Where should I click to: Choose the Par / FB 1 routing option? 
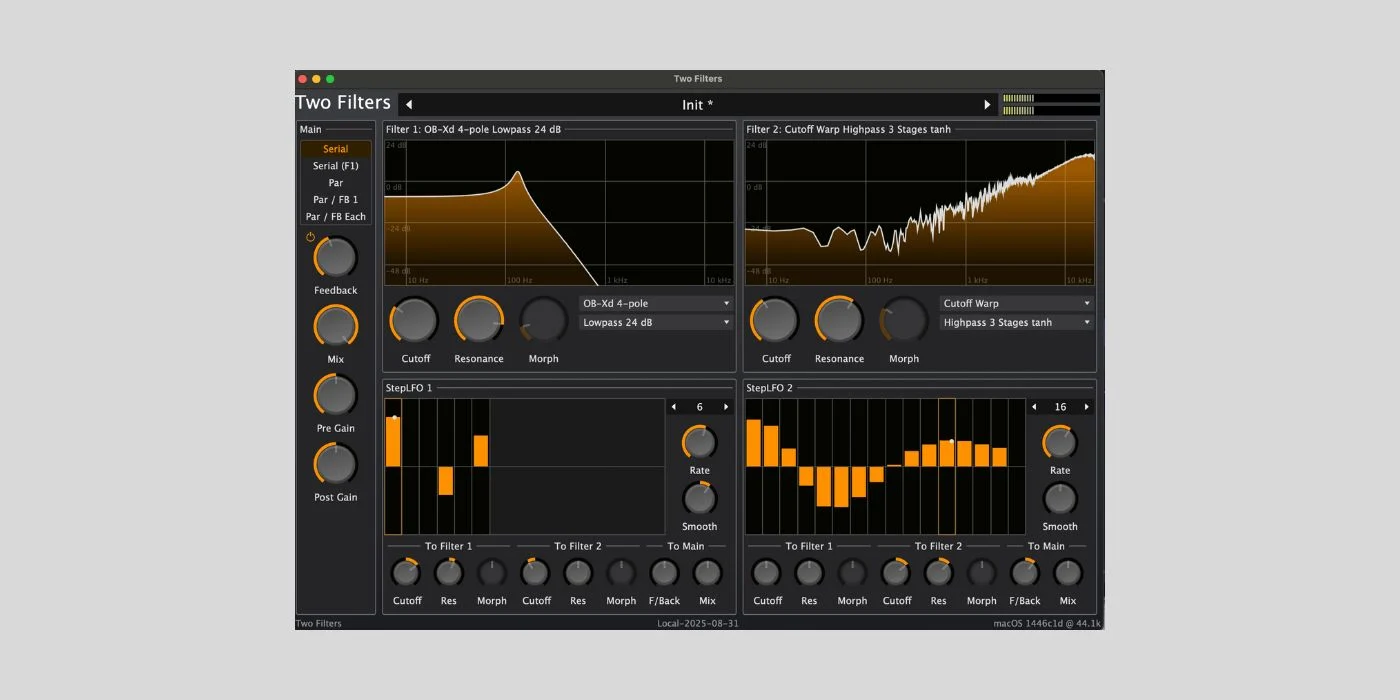click(x=335, y=200)
